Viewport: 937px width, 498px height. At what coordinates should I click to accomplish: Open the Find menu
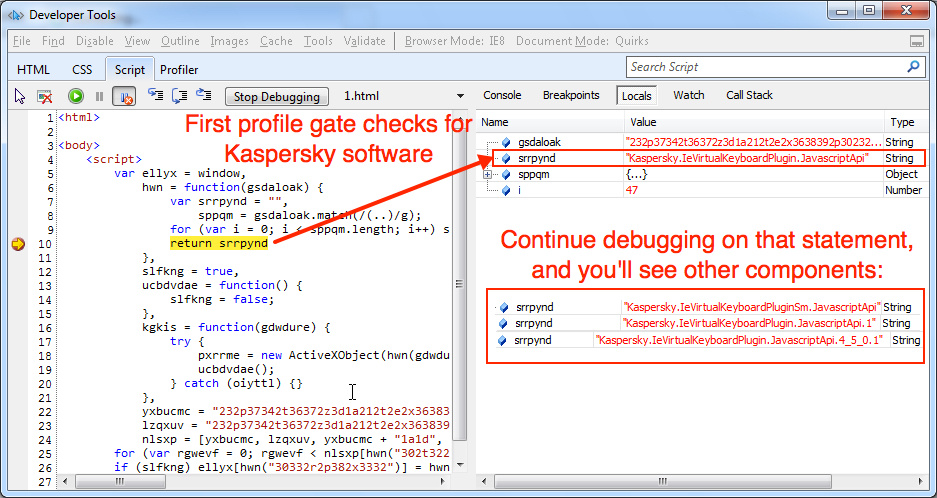(53, 41)
